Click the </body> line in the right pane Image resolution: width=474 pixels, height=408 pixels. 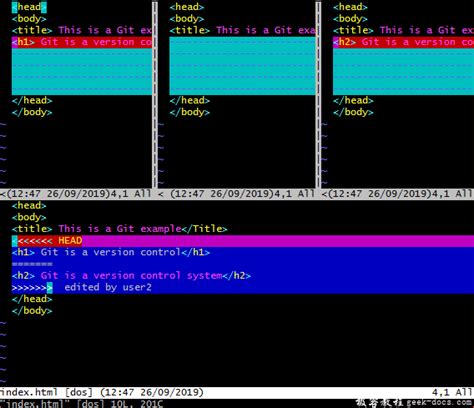pyautogui.click(x=353, y=112)
